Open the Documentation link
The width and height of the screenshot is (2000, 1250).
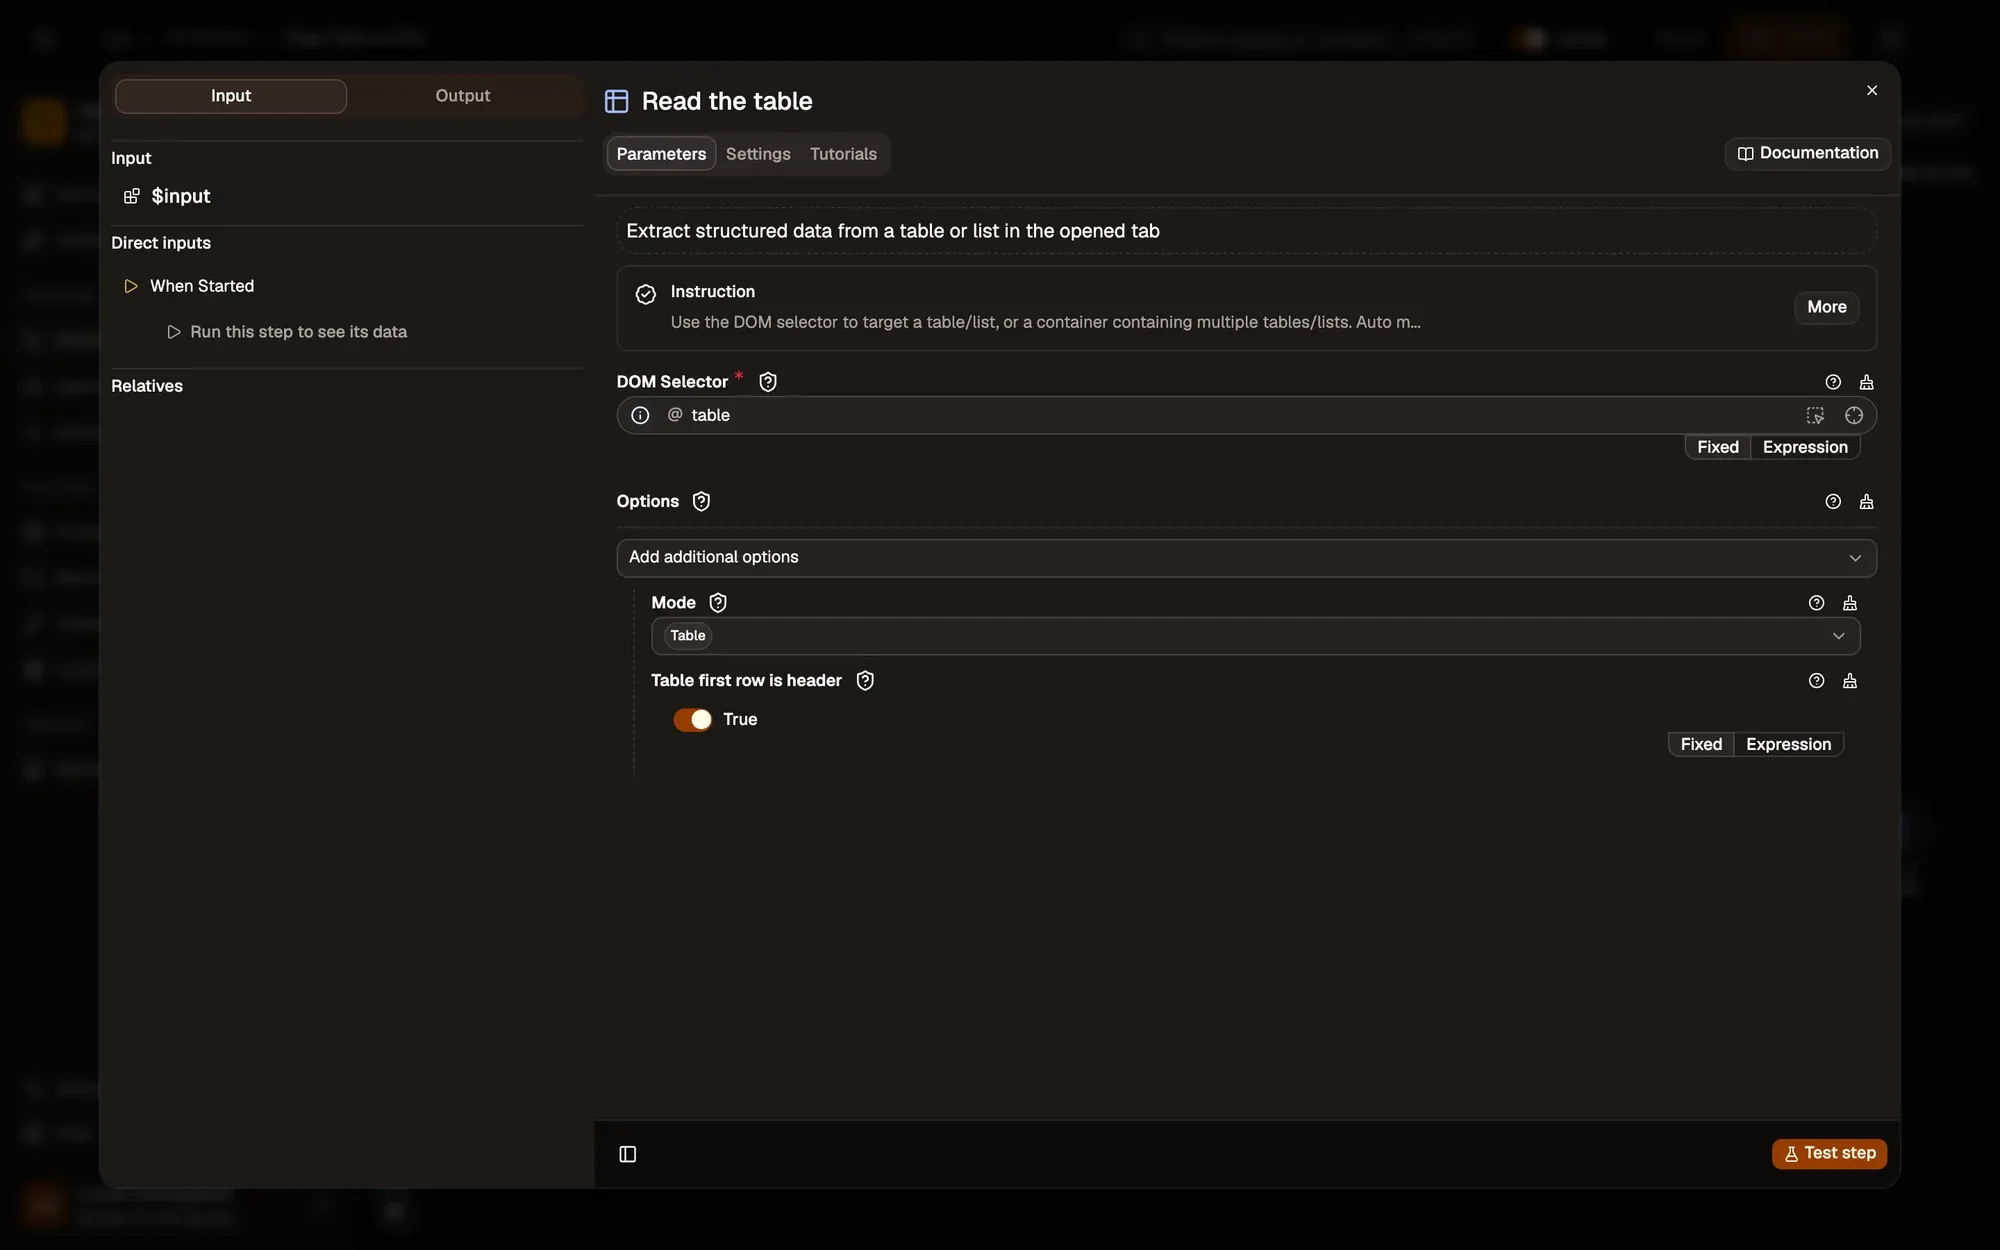(x=1808, y=153)
